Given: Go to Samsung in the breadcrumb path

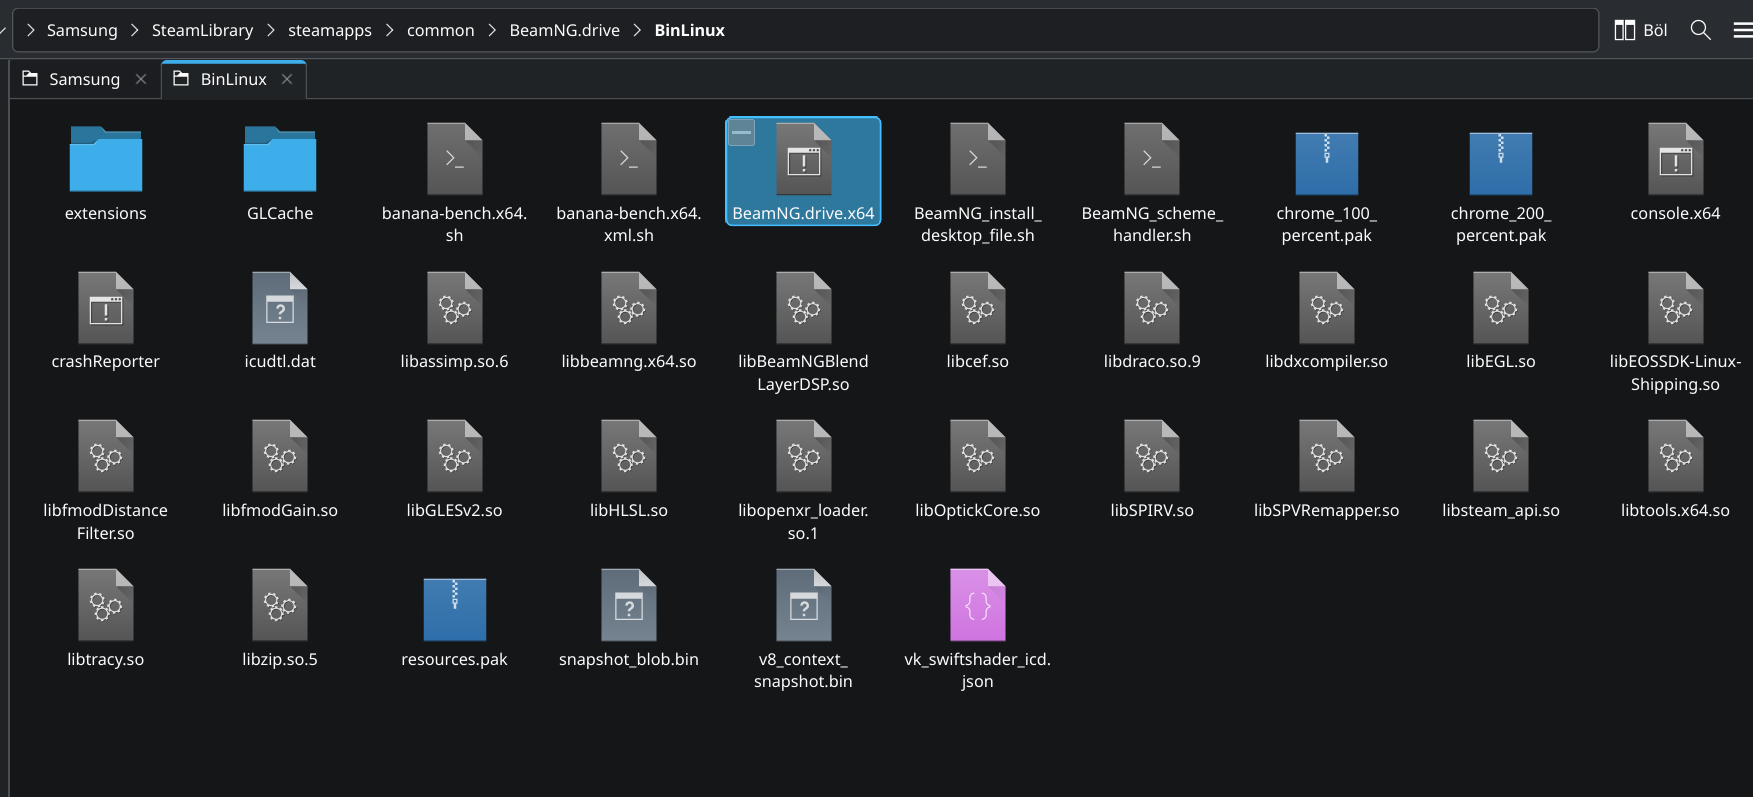Looking at the screenshot, I should pyautogui.click(x=82, y=30).
